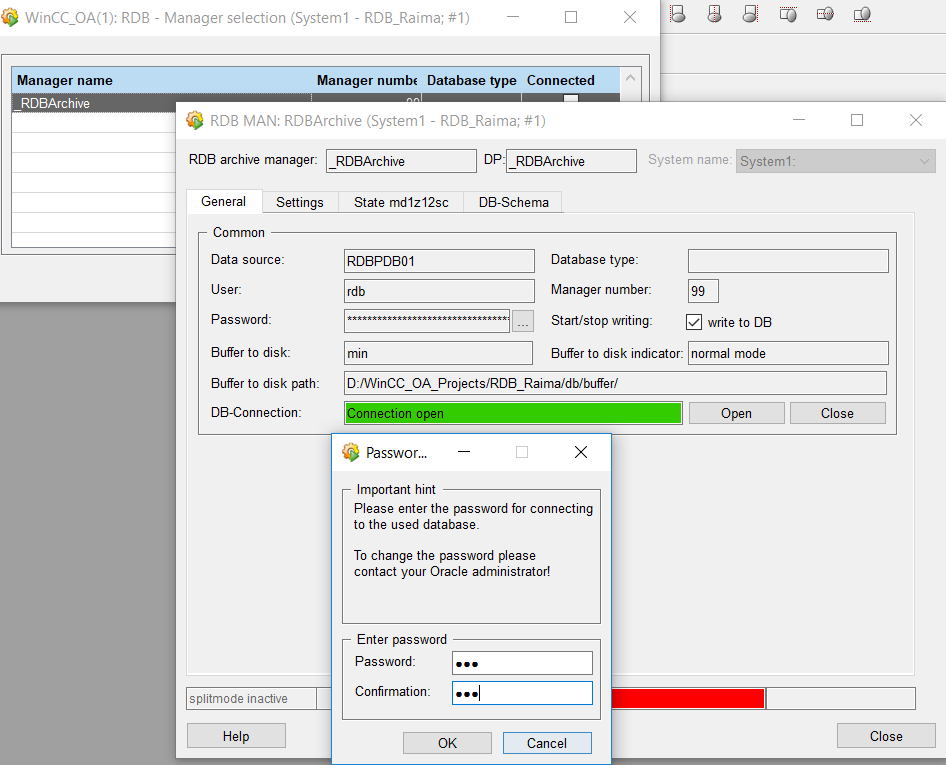The image size is (946, 765).
Task: Click the green Connection open status bar
Action: tap(513, 413)
